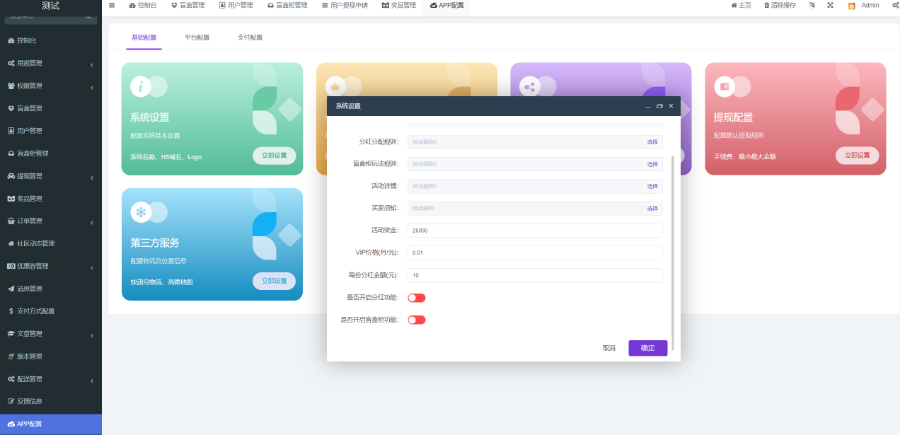Switch to the 支付配置 tab
Screen dimensions: 900x435
click(x=250, y=37)
